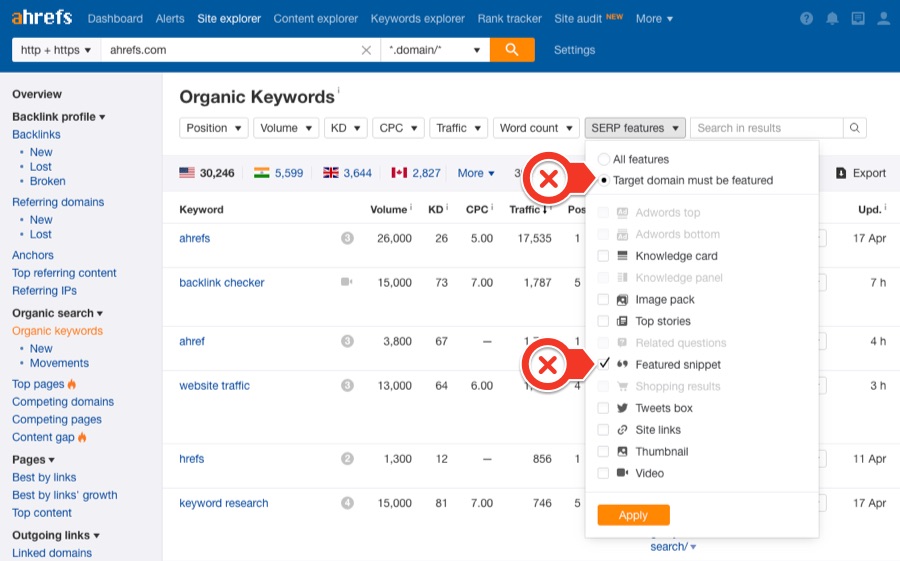Check the Image pack checkbox

tap(603, 299)
